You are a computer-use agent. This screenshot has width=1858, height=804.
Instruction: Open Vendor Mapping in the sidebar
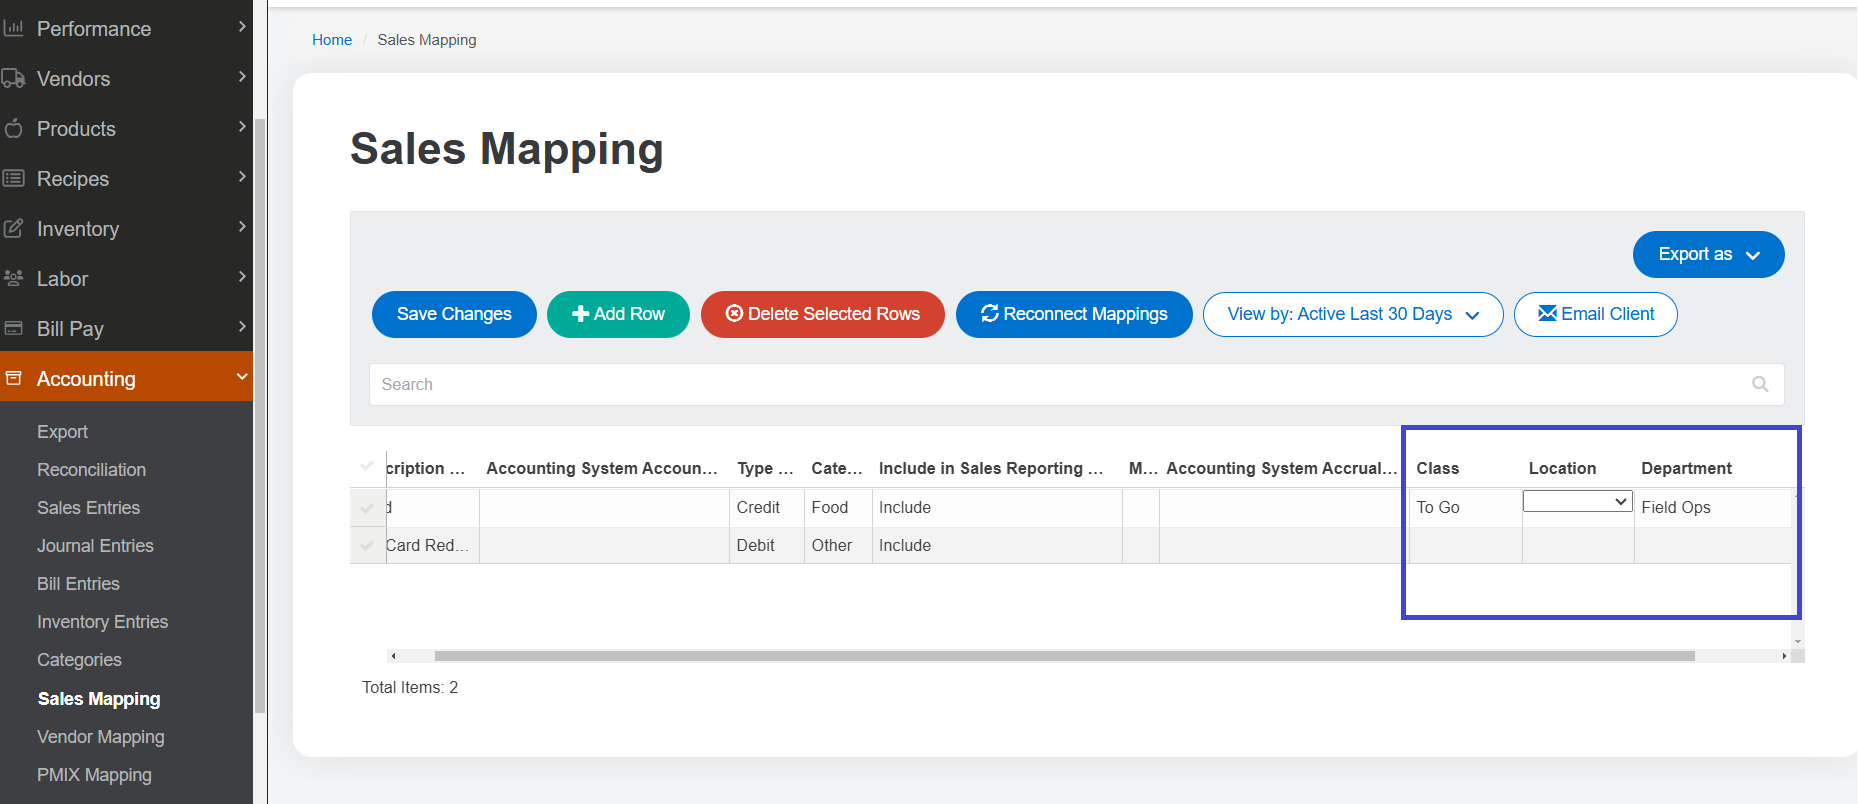click(100, 737)
